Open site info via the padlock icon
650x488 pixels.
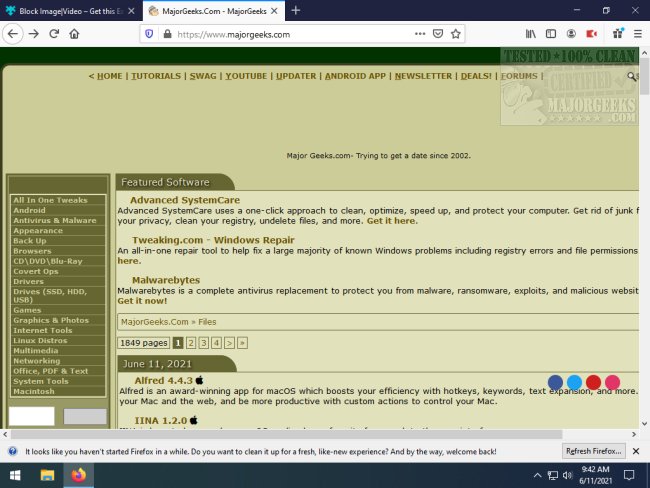167,34
